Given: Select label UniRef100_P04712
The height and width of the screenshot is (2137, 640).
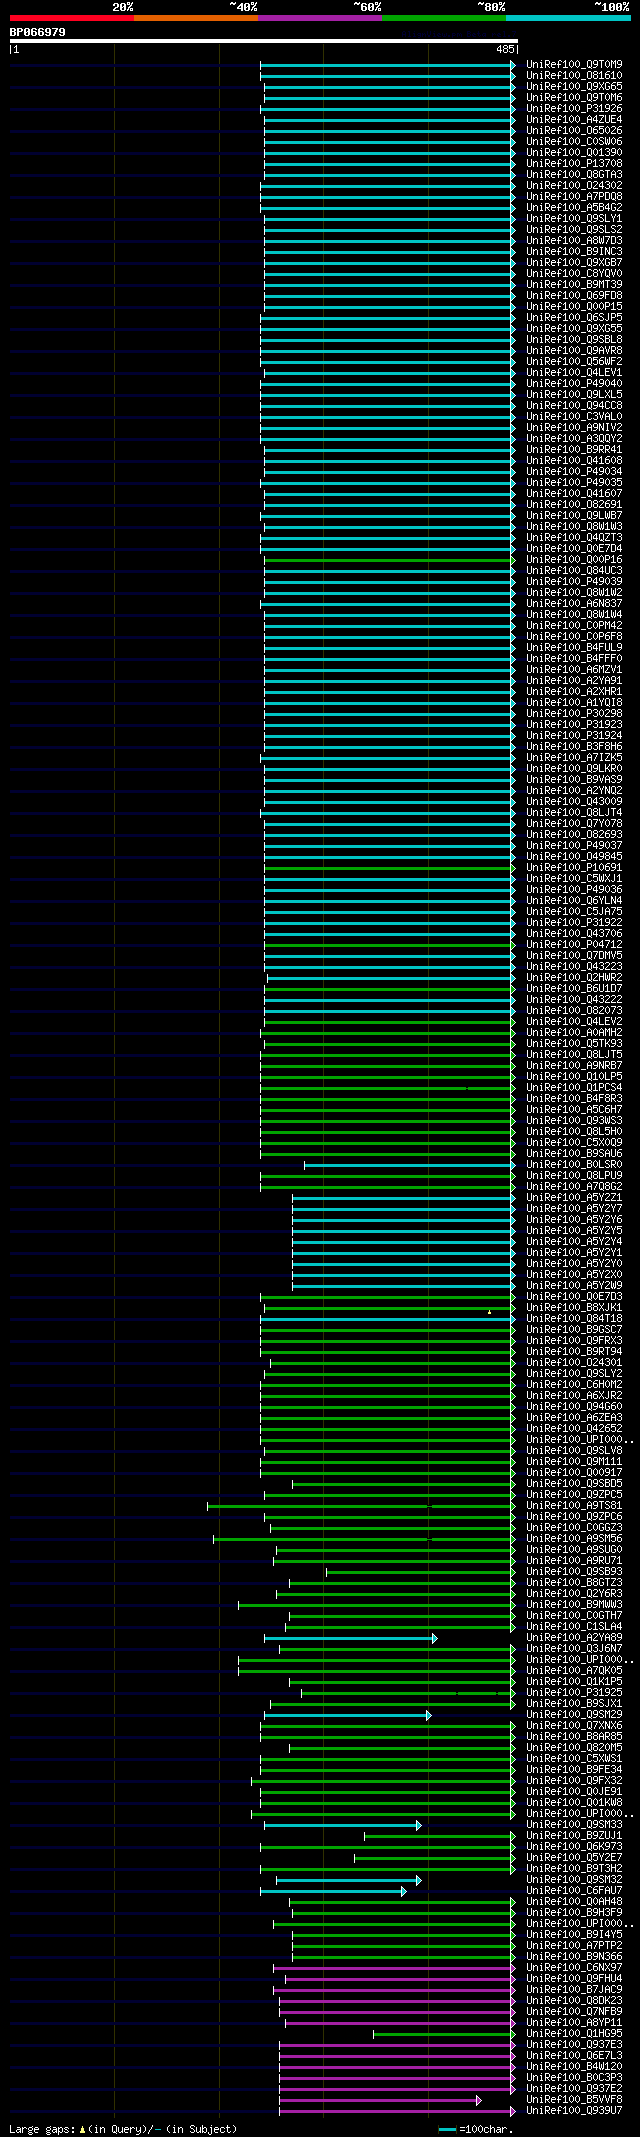Looking at the screenshot, I should point(574,944).
